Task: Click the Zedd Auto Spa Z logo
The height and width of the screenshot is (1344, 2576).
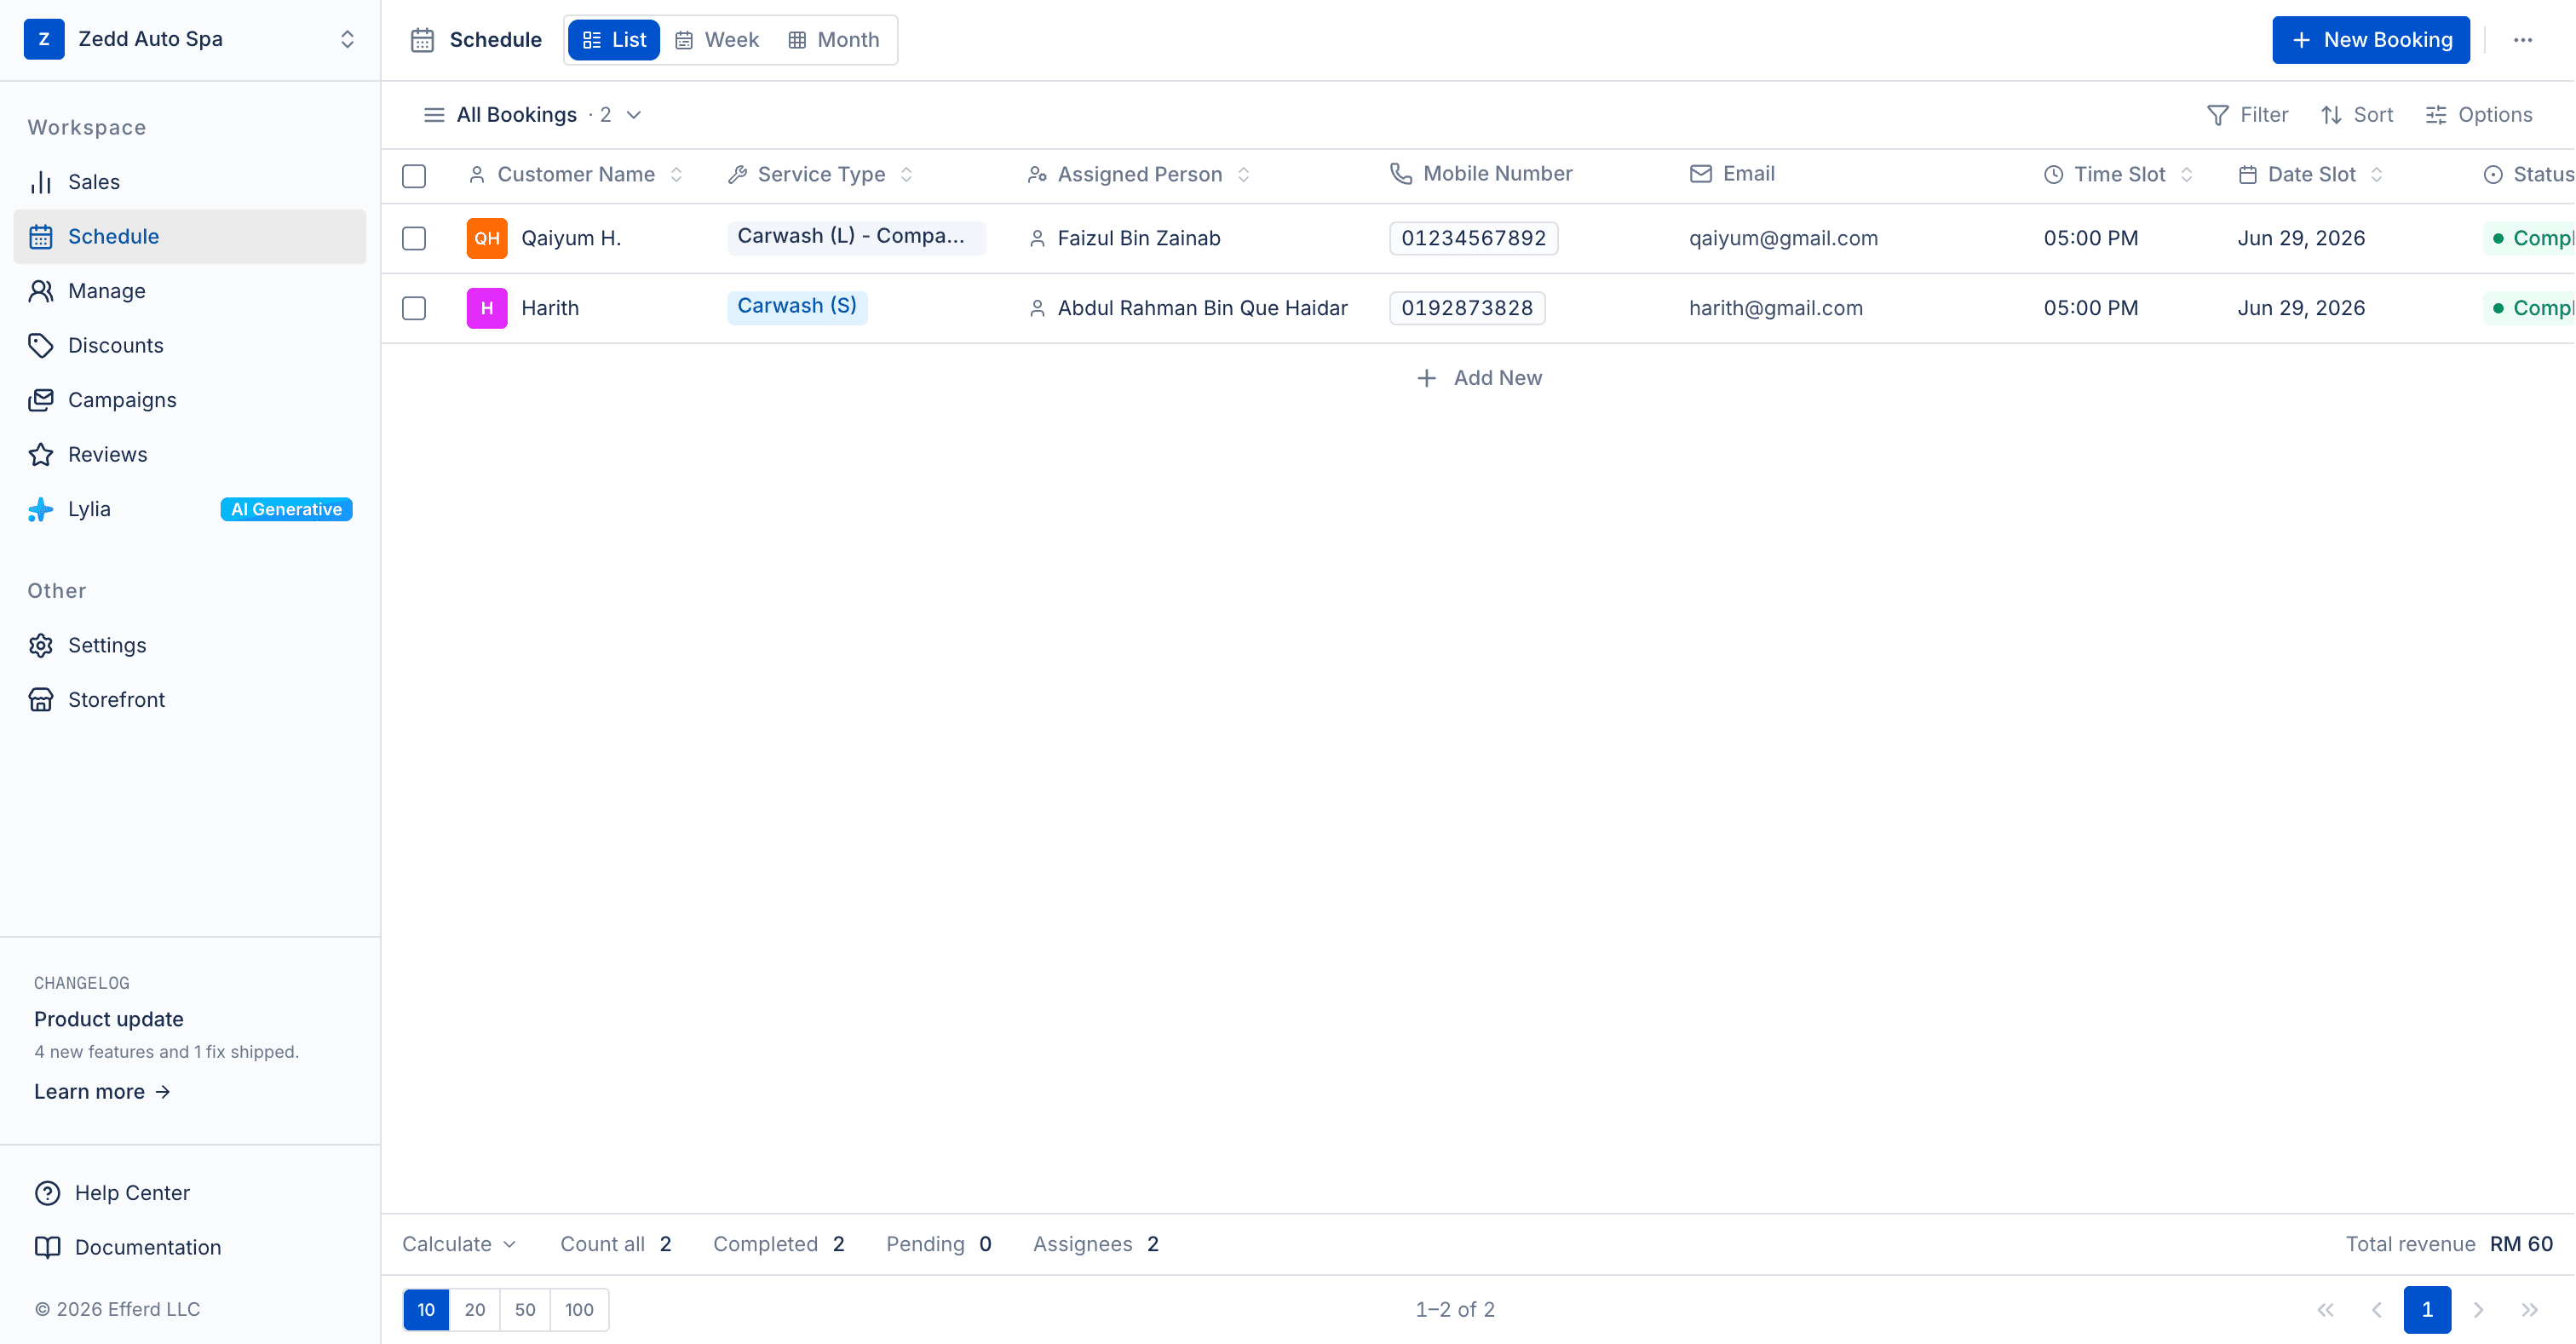Action: [44, 39]
